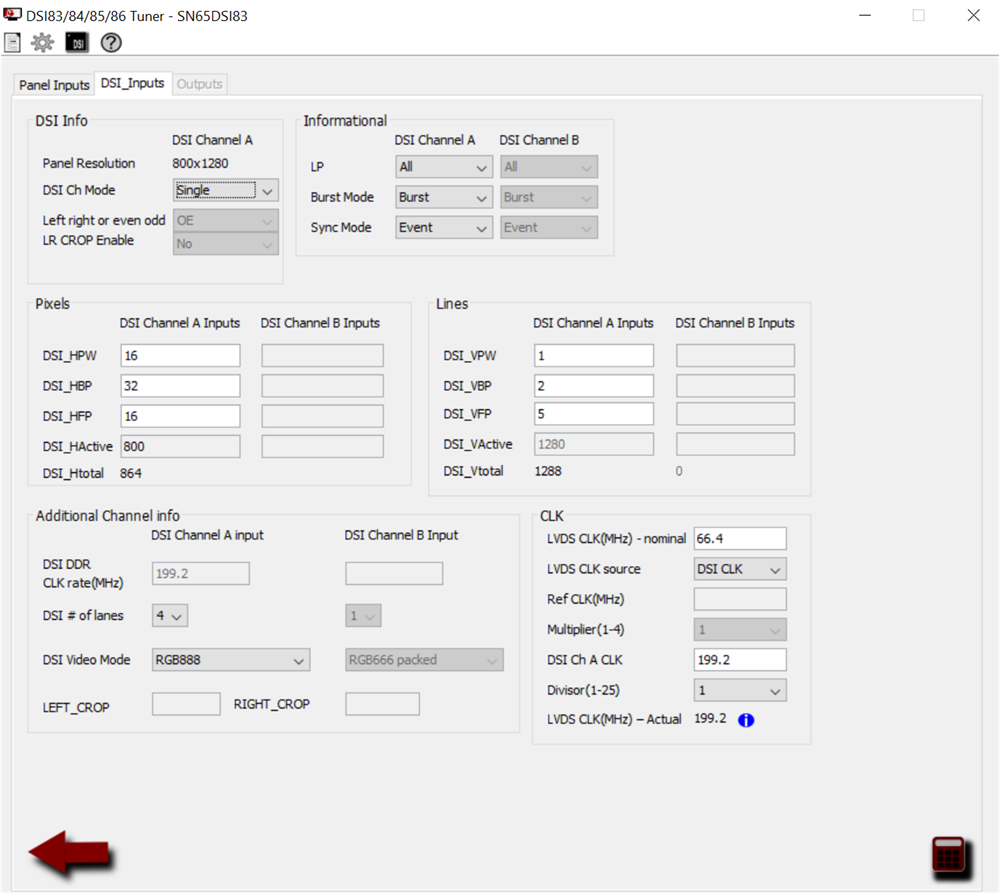The height and width of the screenshot is (894, 1000).
Task: Open the report/log icon in the toolbar
Action: 13,43
